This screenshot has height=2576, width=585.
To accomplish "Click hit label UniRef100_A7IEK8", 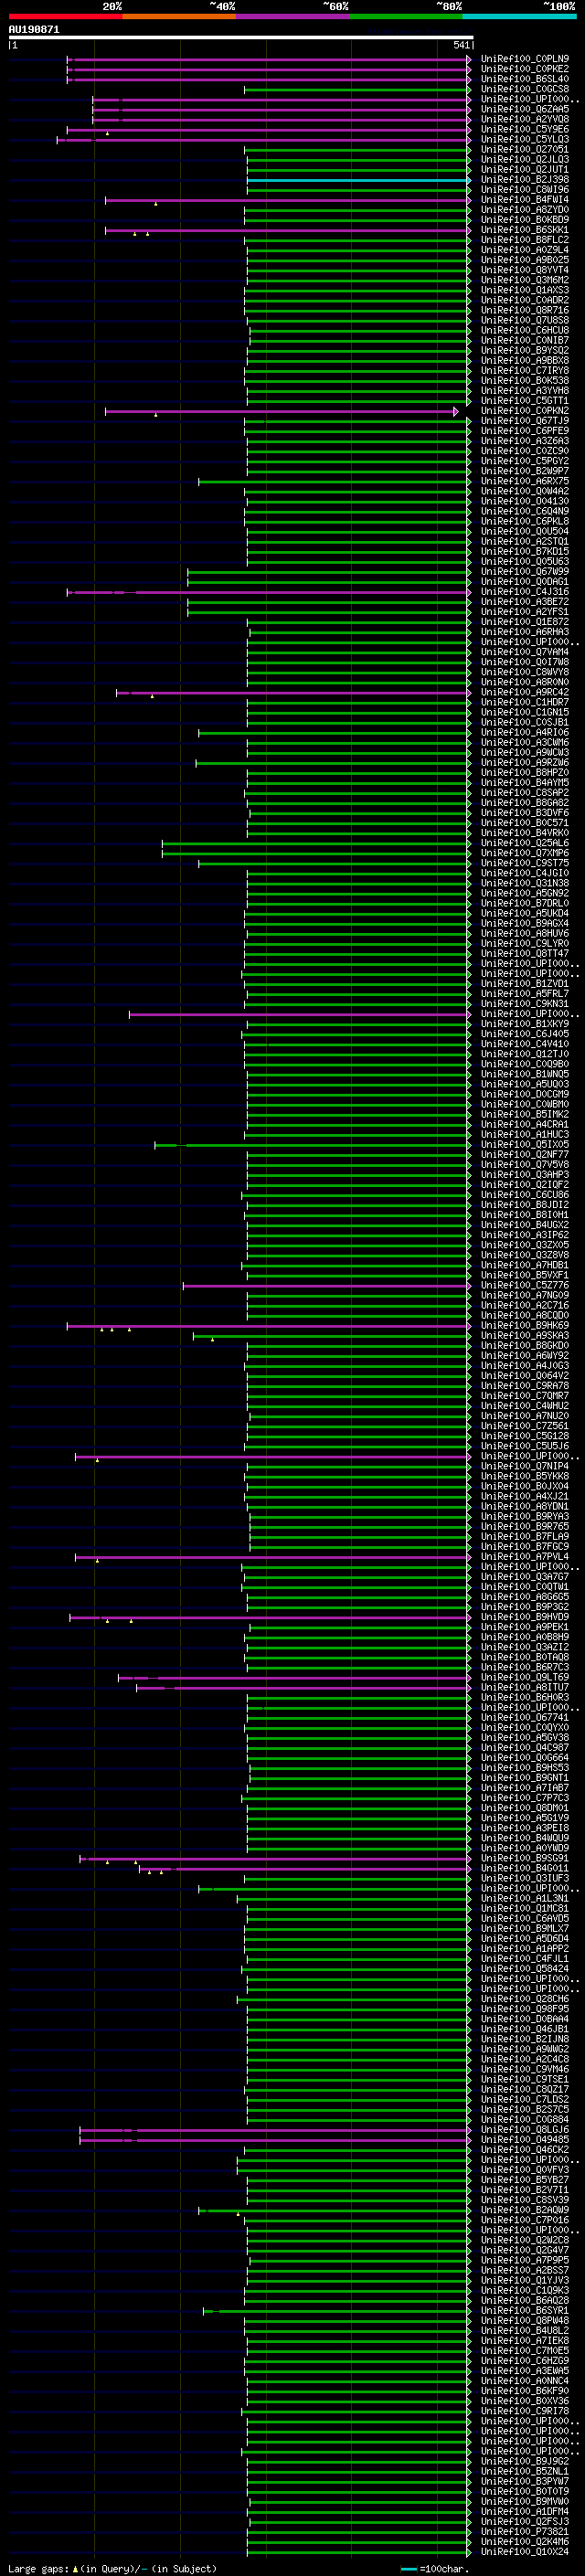I will point(524,2340).
